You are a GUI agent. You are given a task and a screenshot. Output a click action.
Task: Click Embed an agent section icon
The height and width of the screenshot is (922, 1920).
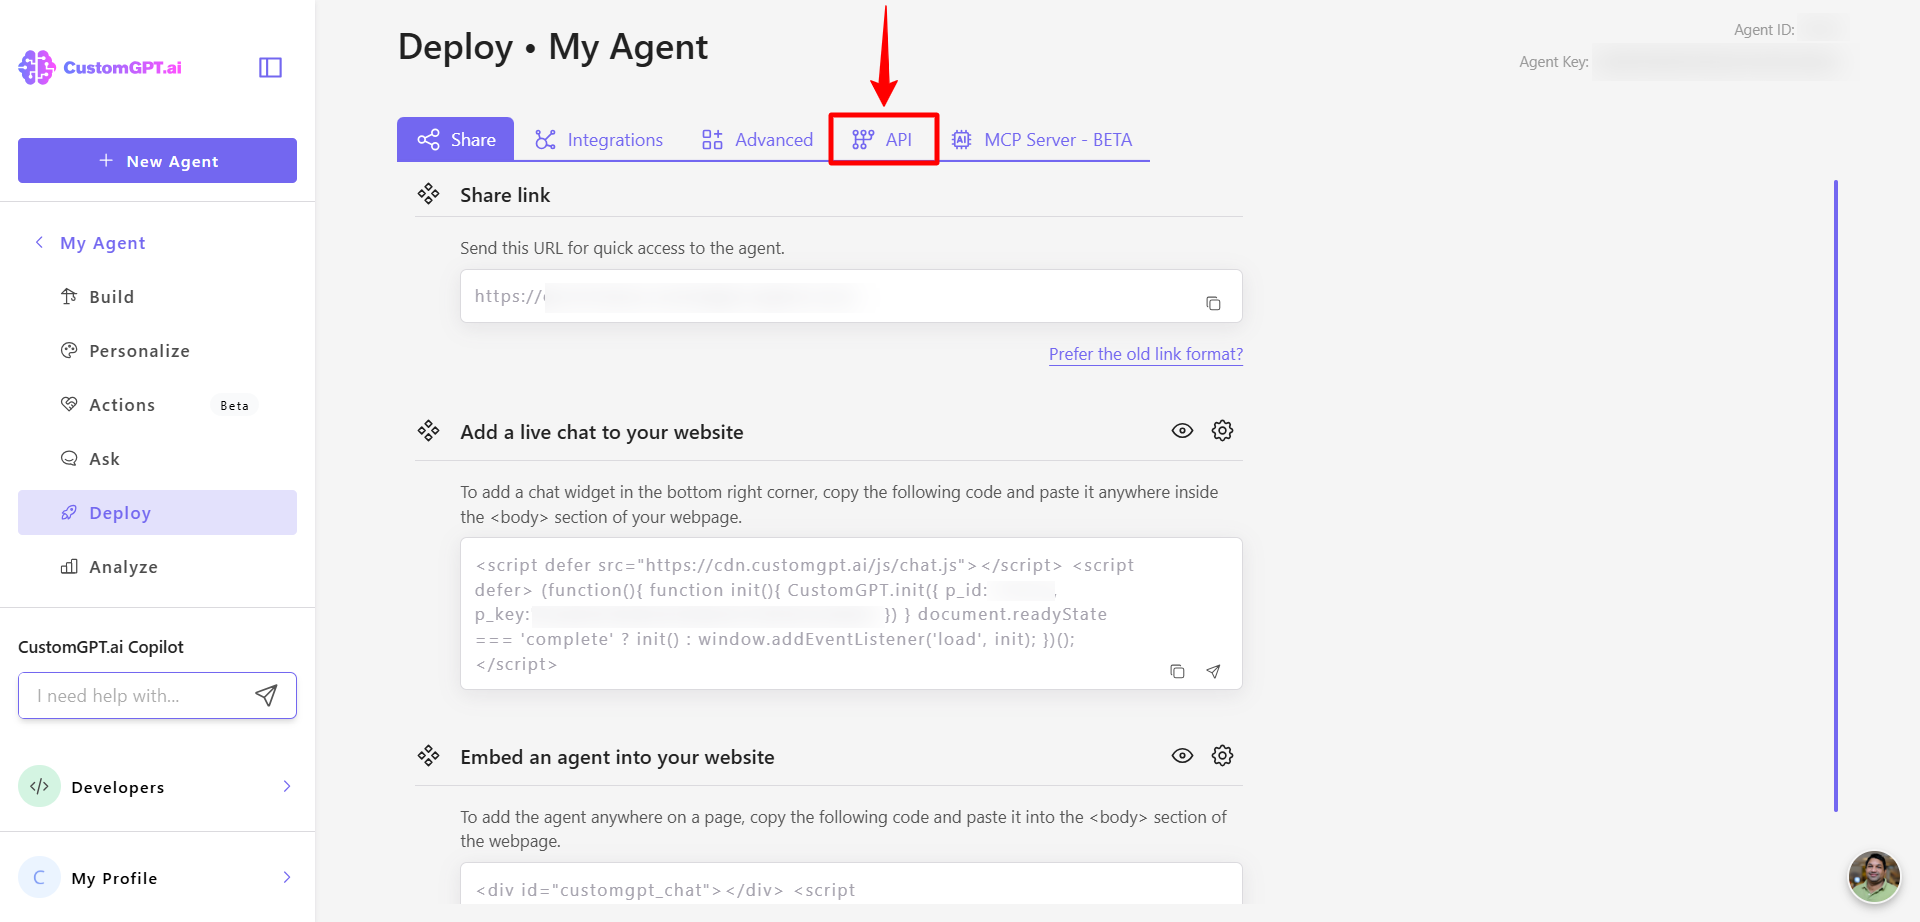[428, 756]
